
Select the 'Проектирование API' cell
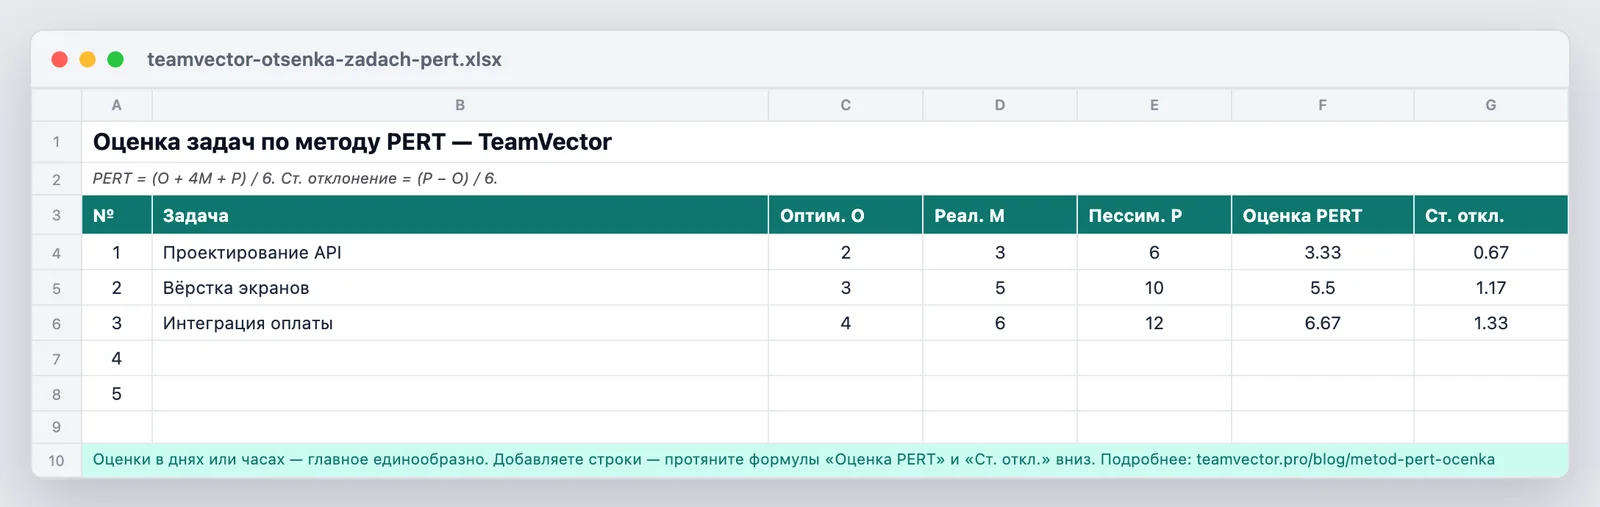click(460, 253)
